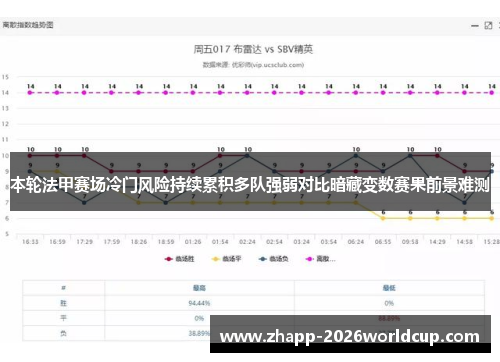
Task: Click the 06:24 x-axis label
Action: [356, 242]
